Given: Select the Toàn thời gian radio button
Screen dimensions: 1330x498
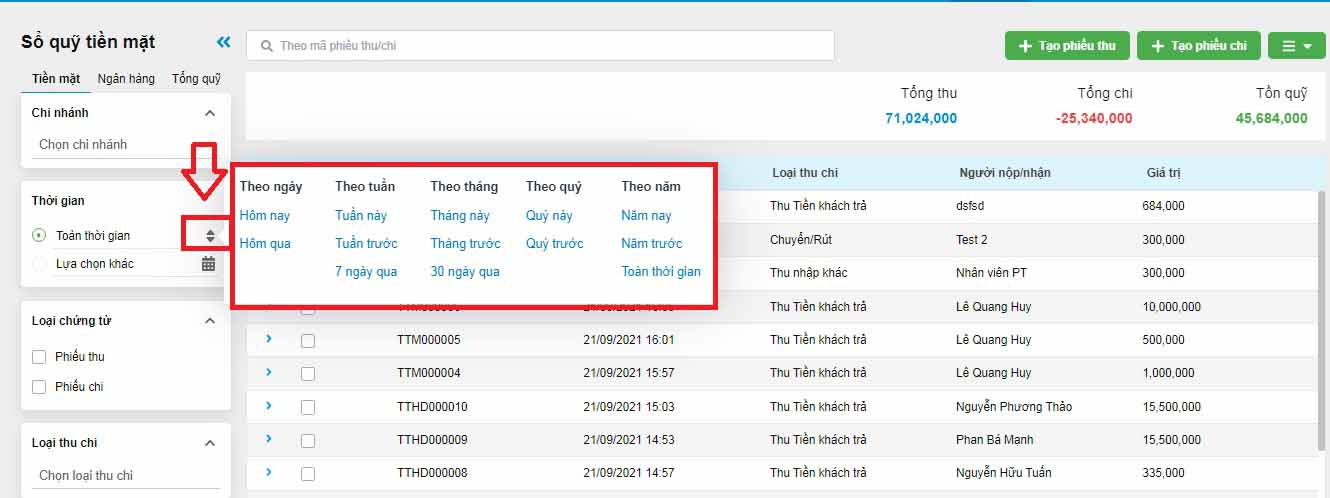Looking at the screenshot, I should click(39, 236).
